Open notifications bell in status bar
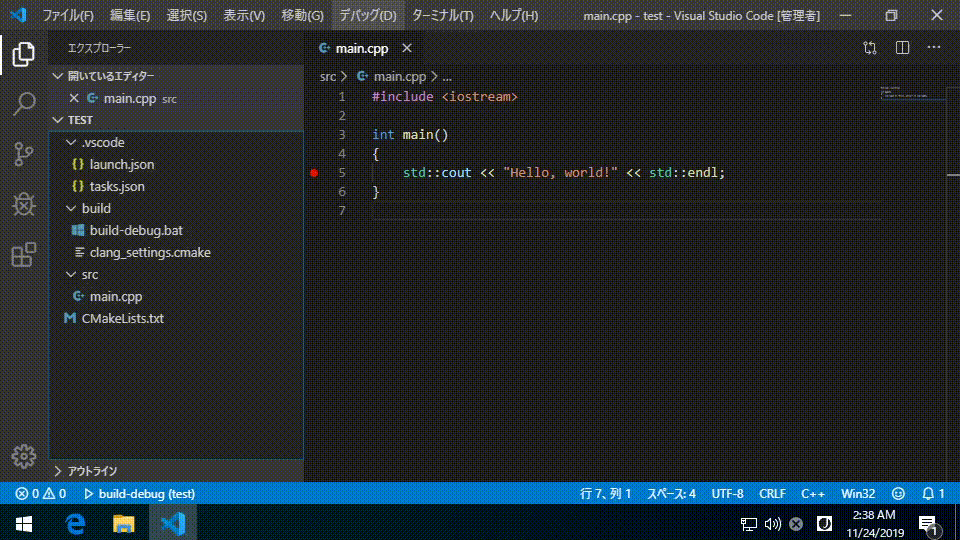Image resolution: width=960 pixels, height=540 pixels. pos(934,493)
